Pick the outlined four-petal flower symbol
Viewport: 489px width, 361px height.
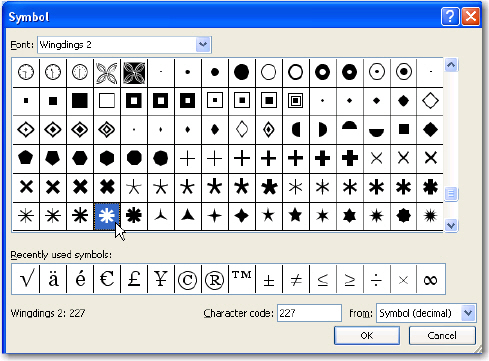point(107,72)
